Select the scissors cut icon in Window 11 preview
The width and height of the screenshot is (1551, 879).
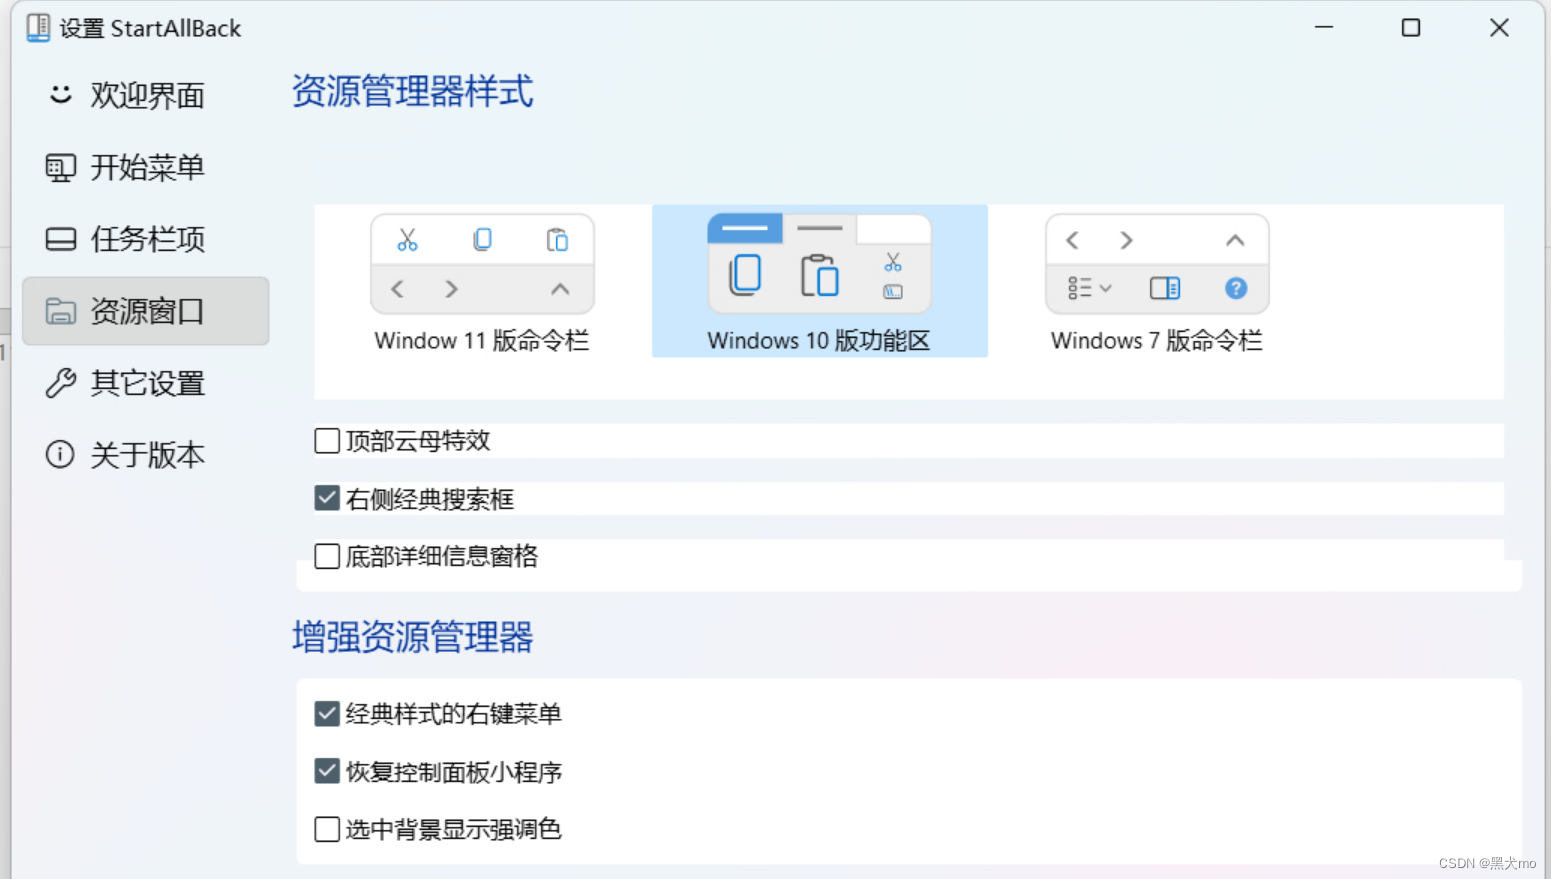(x=407, y=239)
